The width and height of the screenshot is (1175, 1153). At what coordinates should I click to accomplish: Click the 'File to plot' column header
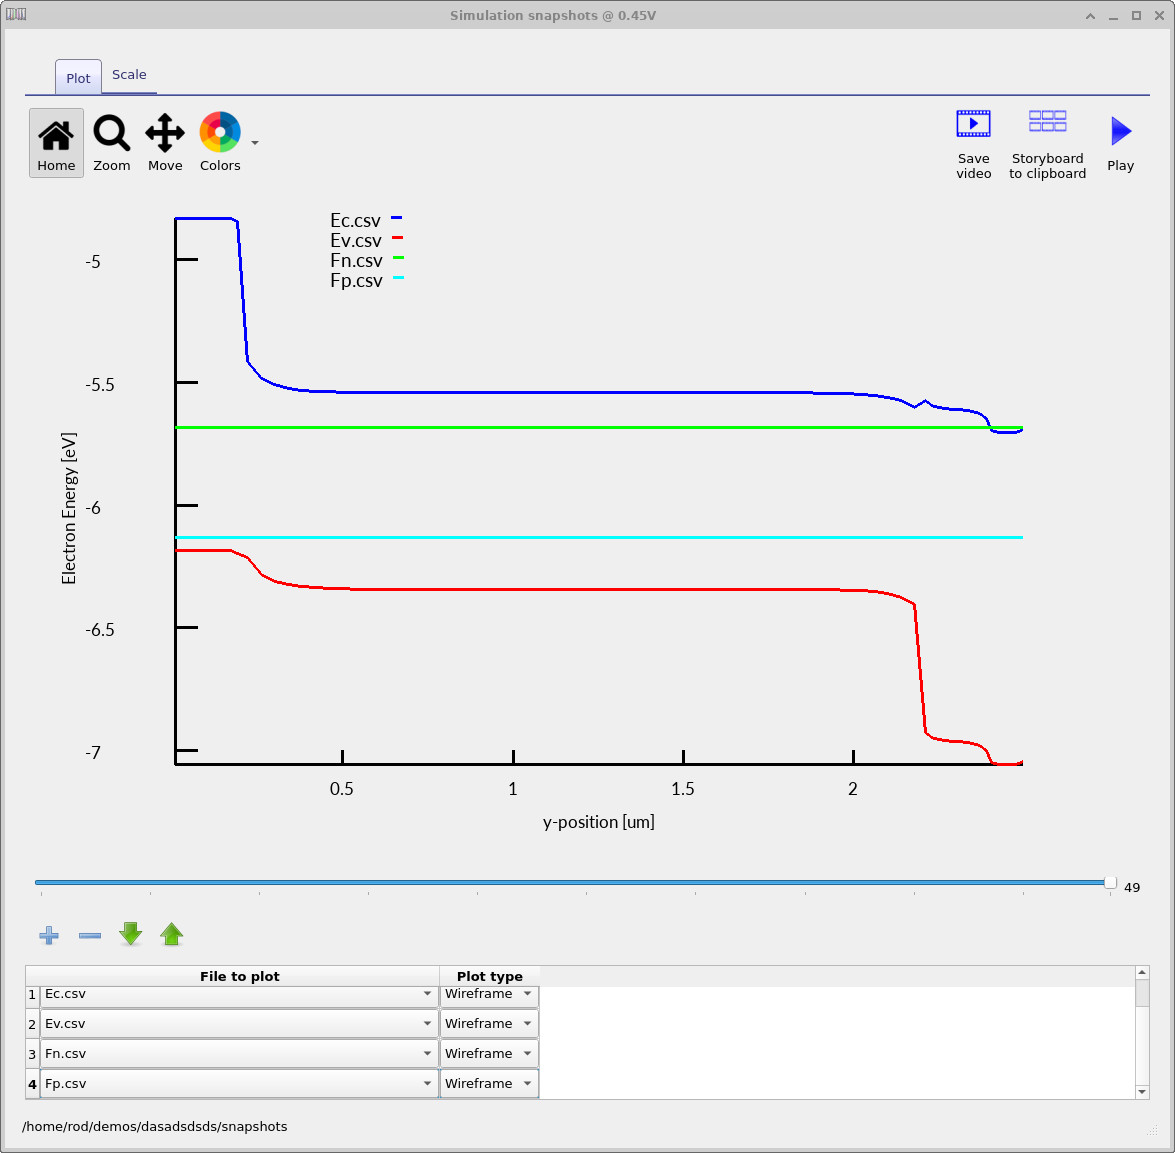239,976
